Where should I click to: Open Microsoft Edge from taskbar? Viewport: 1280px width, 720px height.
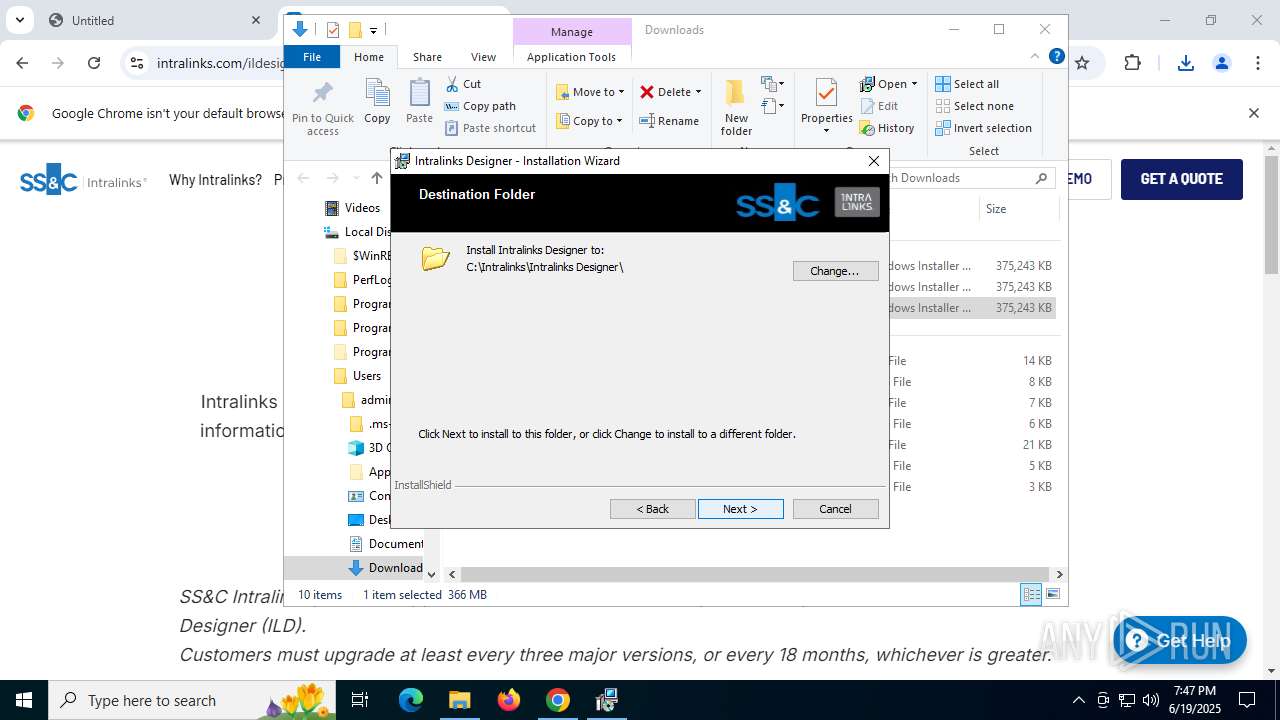tap(411, 700)
